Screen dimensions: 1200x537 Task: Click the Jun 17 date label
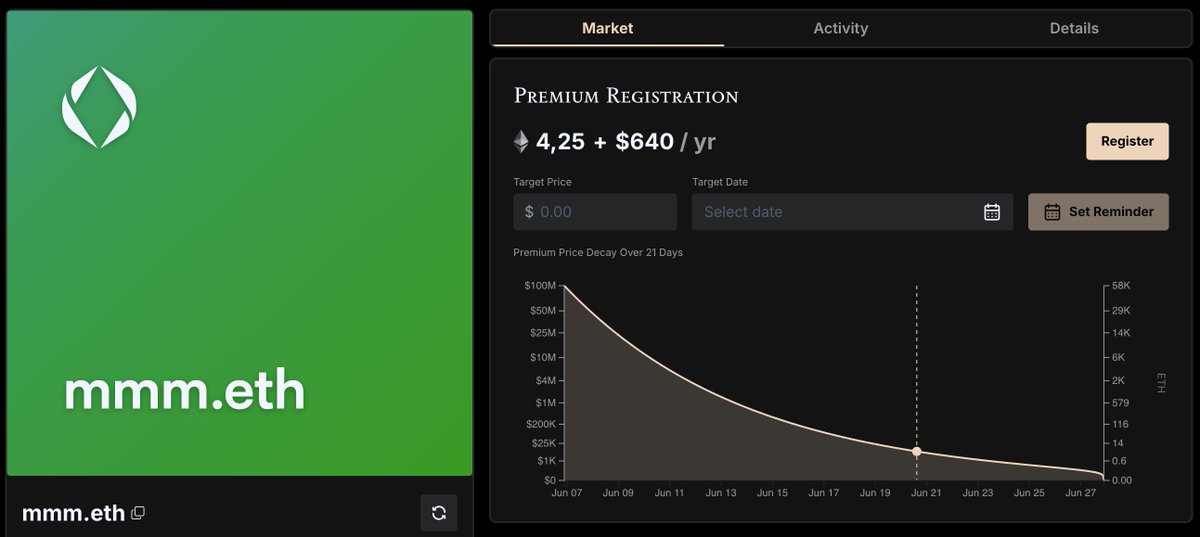pyautogui.click(x=824, y=493)
